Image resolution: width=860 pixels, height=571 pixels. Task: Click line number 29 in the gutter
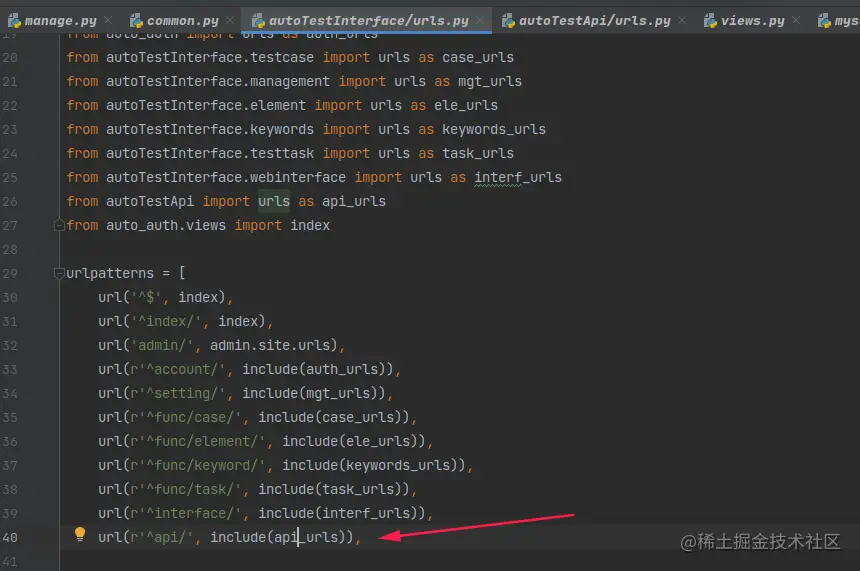point(10,273)
